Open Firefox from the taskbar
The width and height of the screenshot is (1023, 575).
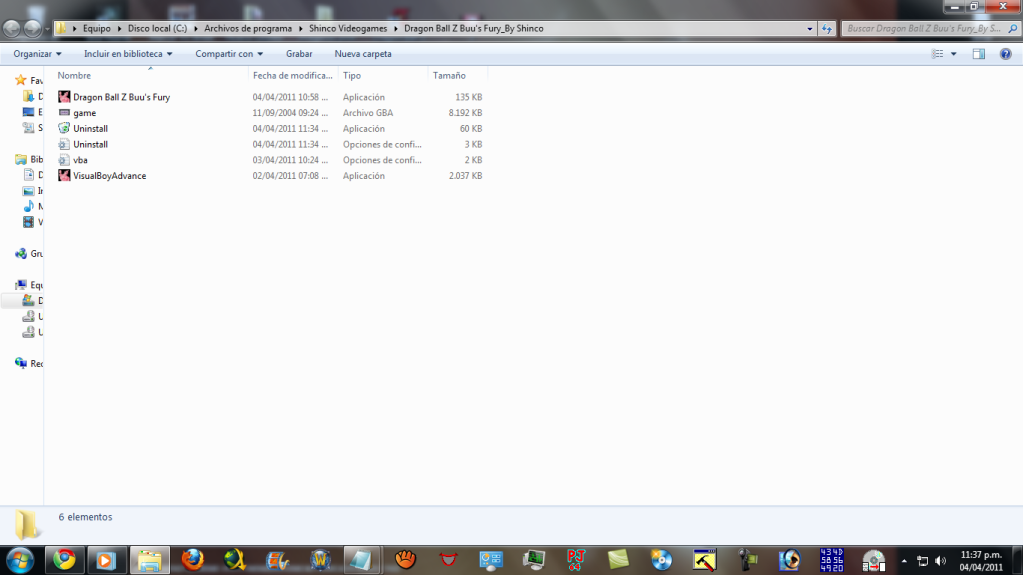coord(192,560)
